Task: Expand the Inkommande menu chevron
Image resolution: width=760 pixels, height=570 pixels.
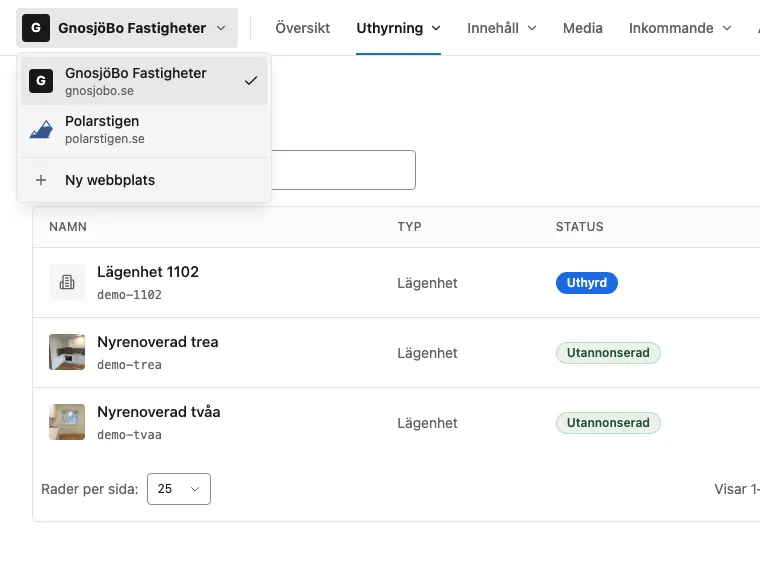Action: [727, 28]
